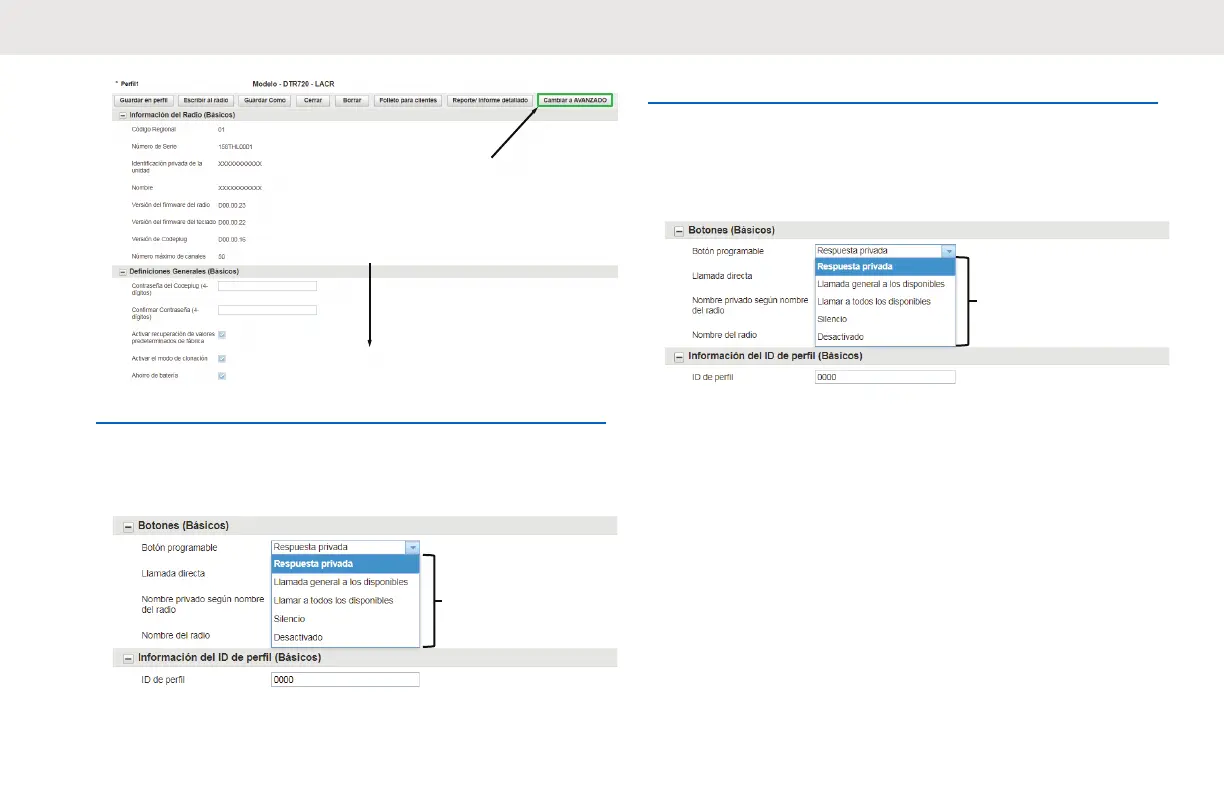Choose Desactivado in the lower-left dropdown list

pos(297,637)
